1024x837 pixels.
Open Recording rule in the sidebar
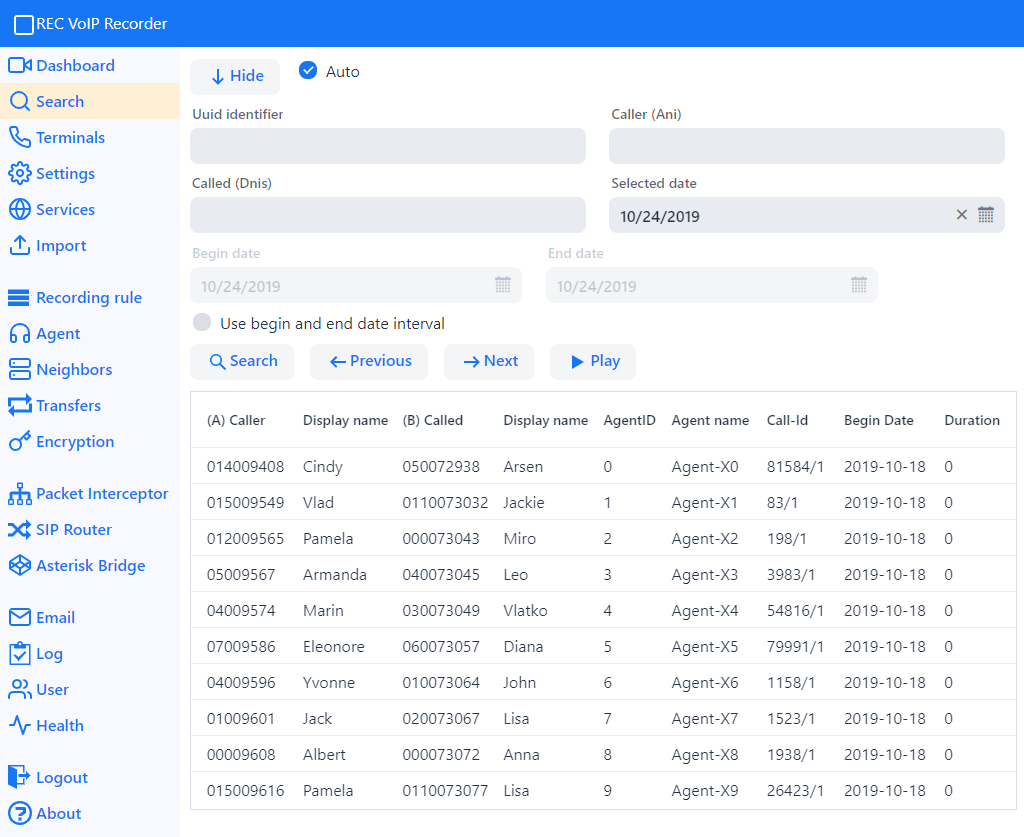[x=88, y=298]
